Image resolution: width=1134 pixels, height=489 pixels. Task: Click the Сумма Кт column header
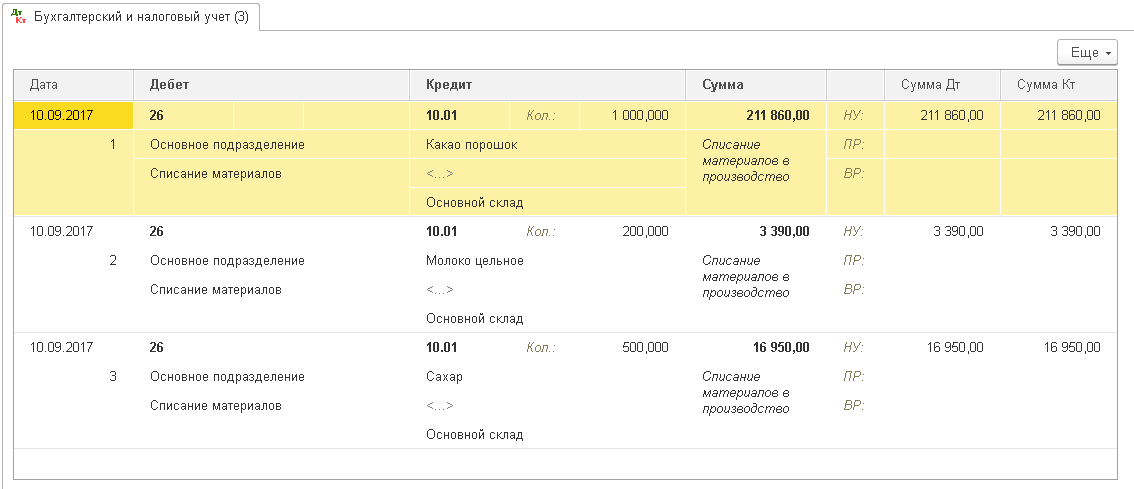tap(1059, 85)
